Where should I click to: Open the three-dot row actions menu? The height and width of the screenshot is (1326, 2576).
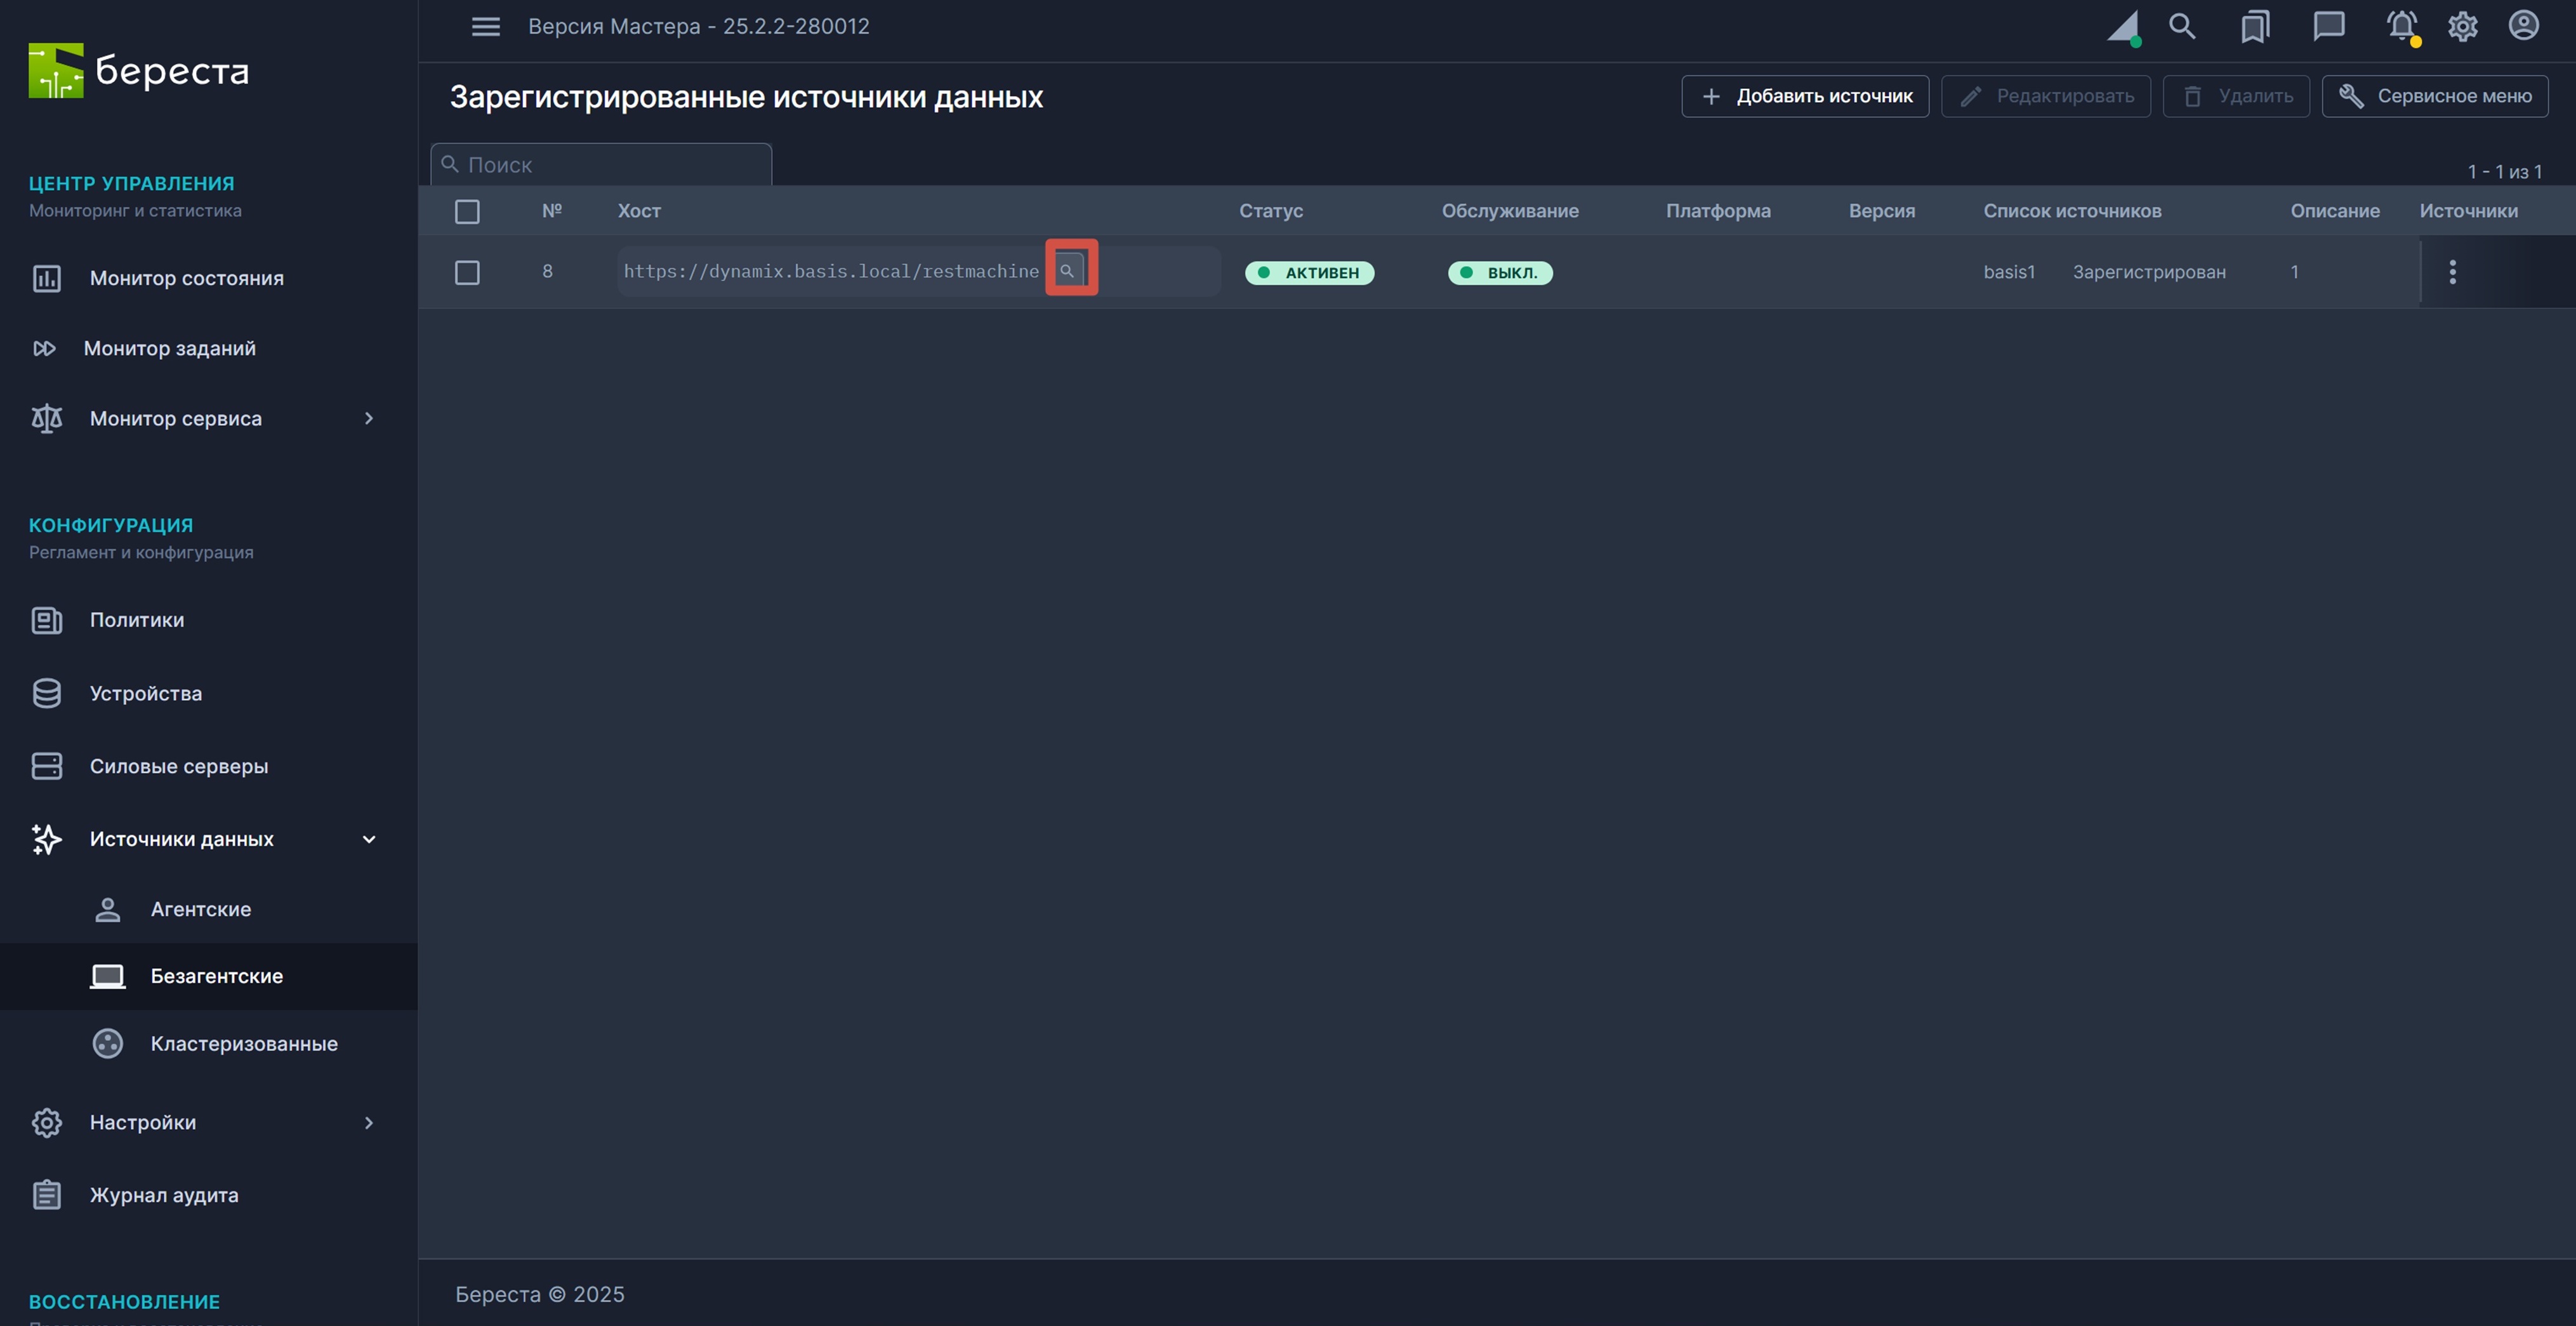2452,271
